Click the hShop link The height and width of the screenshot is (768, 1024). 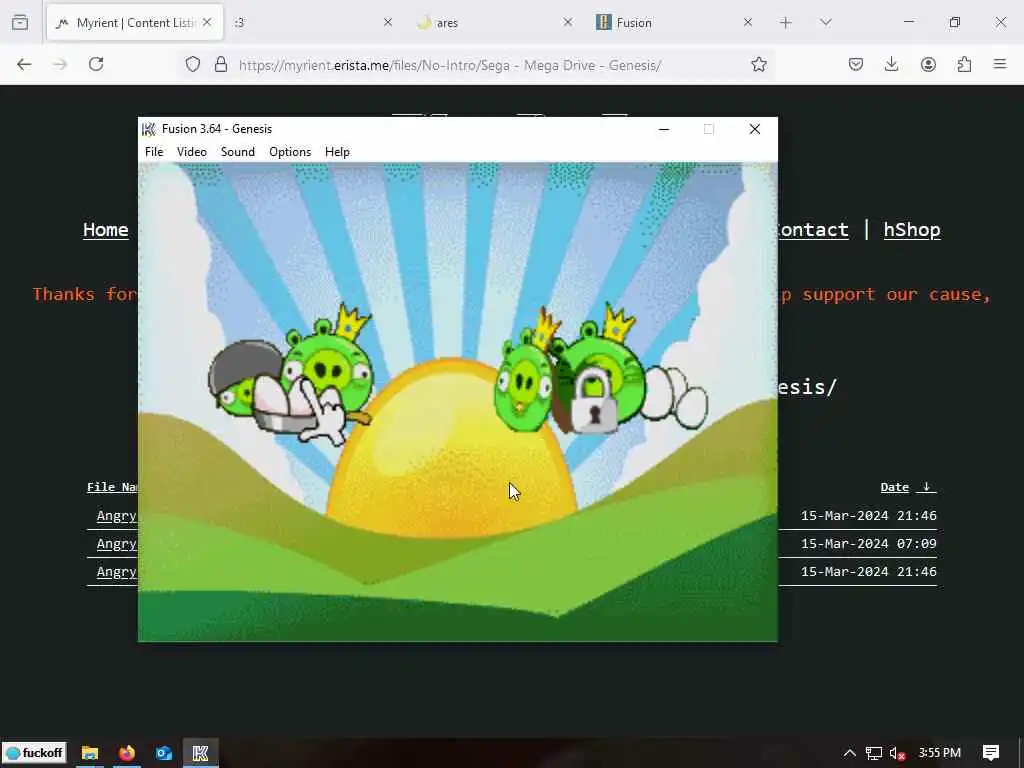[912, 230]
